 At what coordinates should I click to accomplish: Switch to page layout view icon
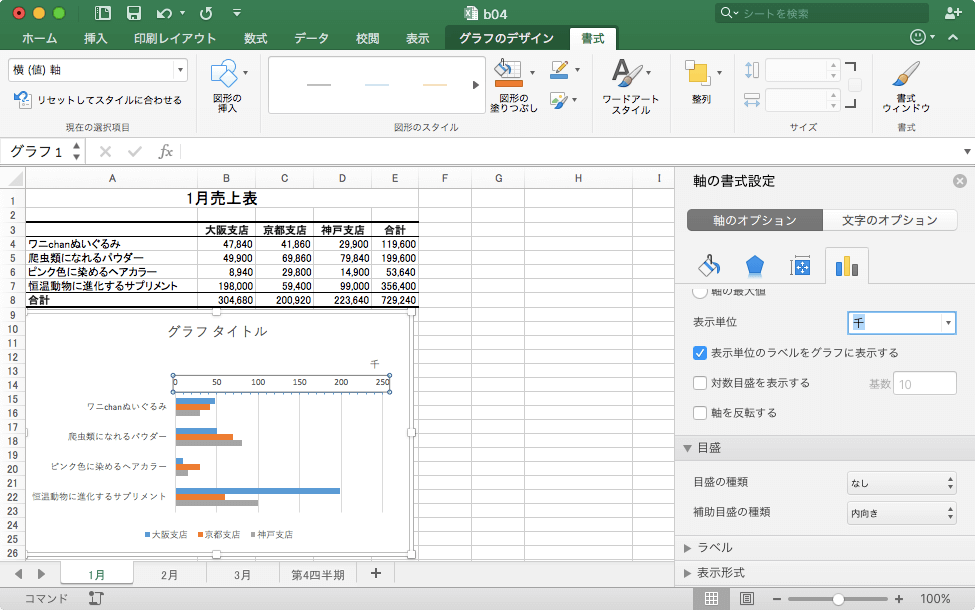click(x=747, y=599)
